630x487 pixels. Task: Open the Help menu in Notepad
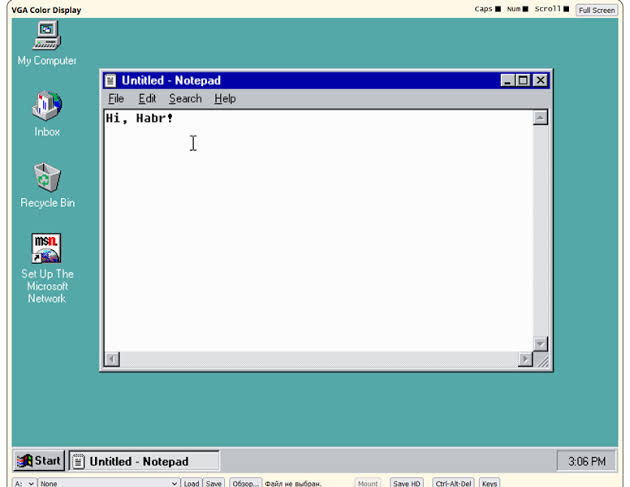click(225, 99)
